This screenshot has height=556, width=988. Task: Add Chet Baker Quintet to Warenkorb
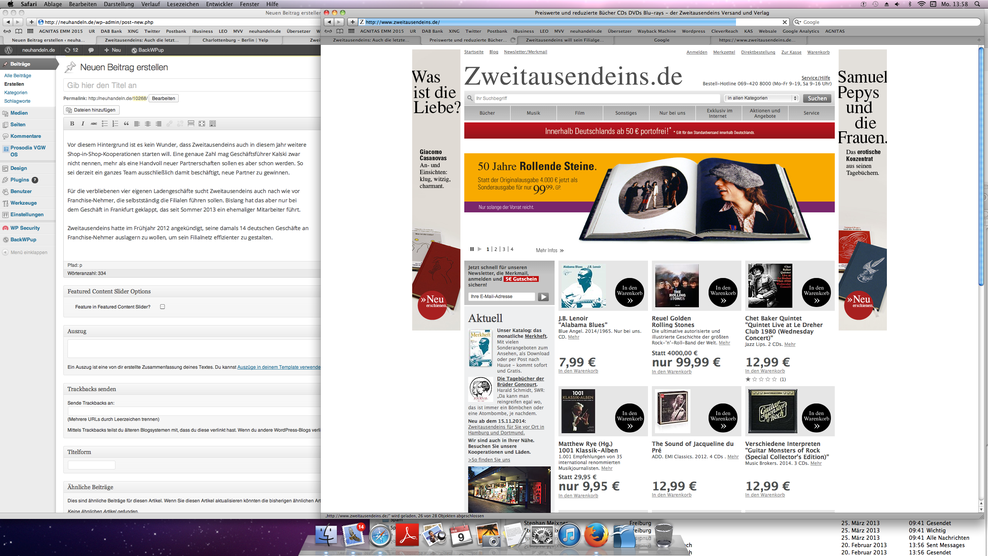coord(816,292)
